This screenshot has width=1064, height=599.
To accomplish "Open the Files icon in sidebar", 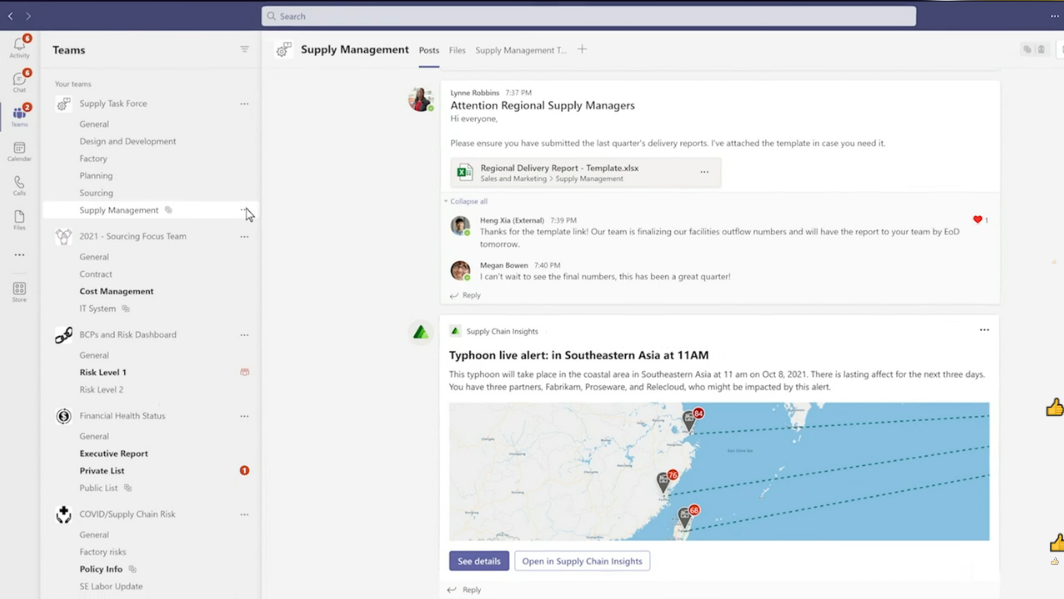I will [19, 219].
